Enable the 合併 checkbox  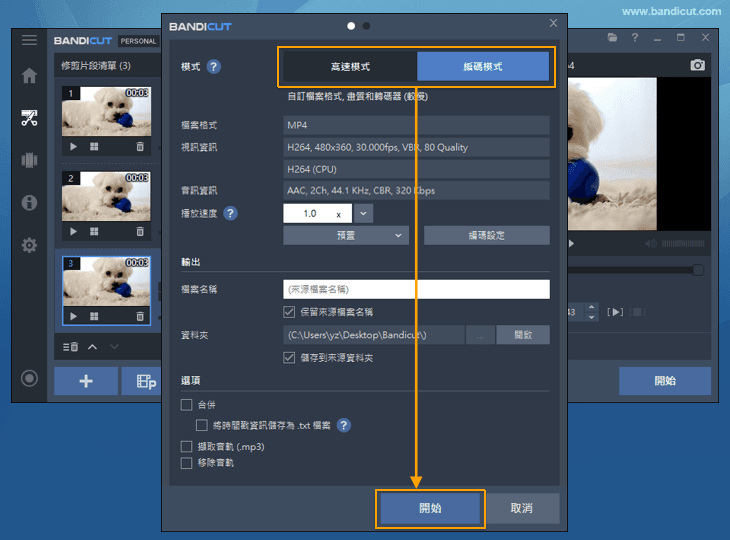pyautogui.click(x=186, y=405)
